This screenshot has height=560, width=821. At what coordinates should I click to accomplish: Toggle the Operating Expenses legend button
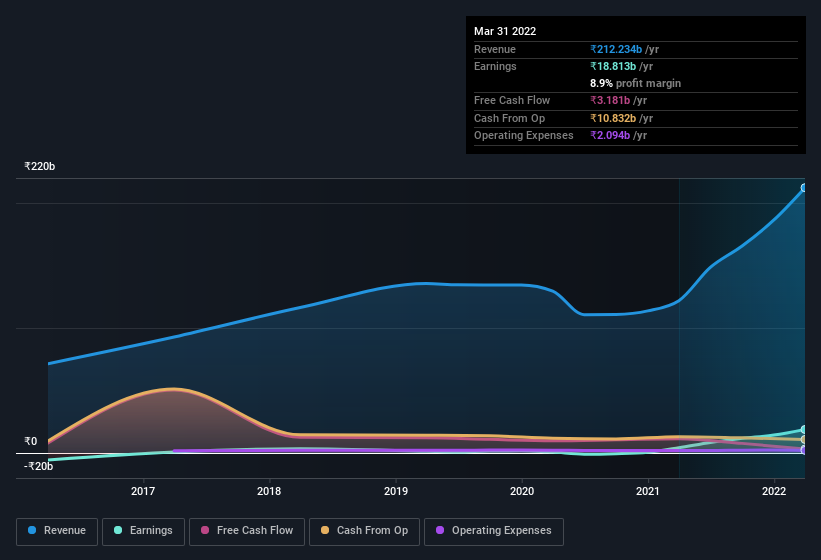(494, 531)
